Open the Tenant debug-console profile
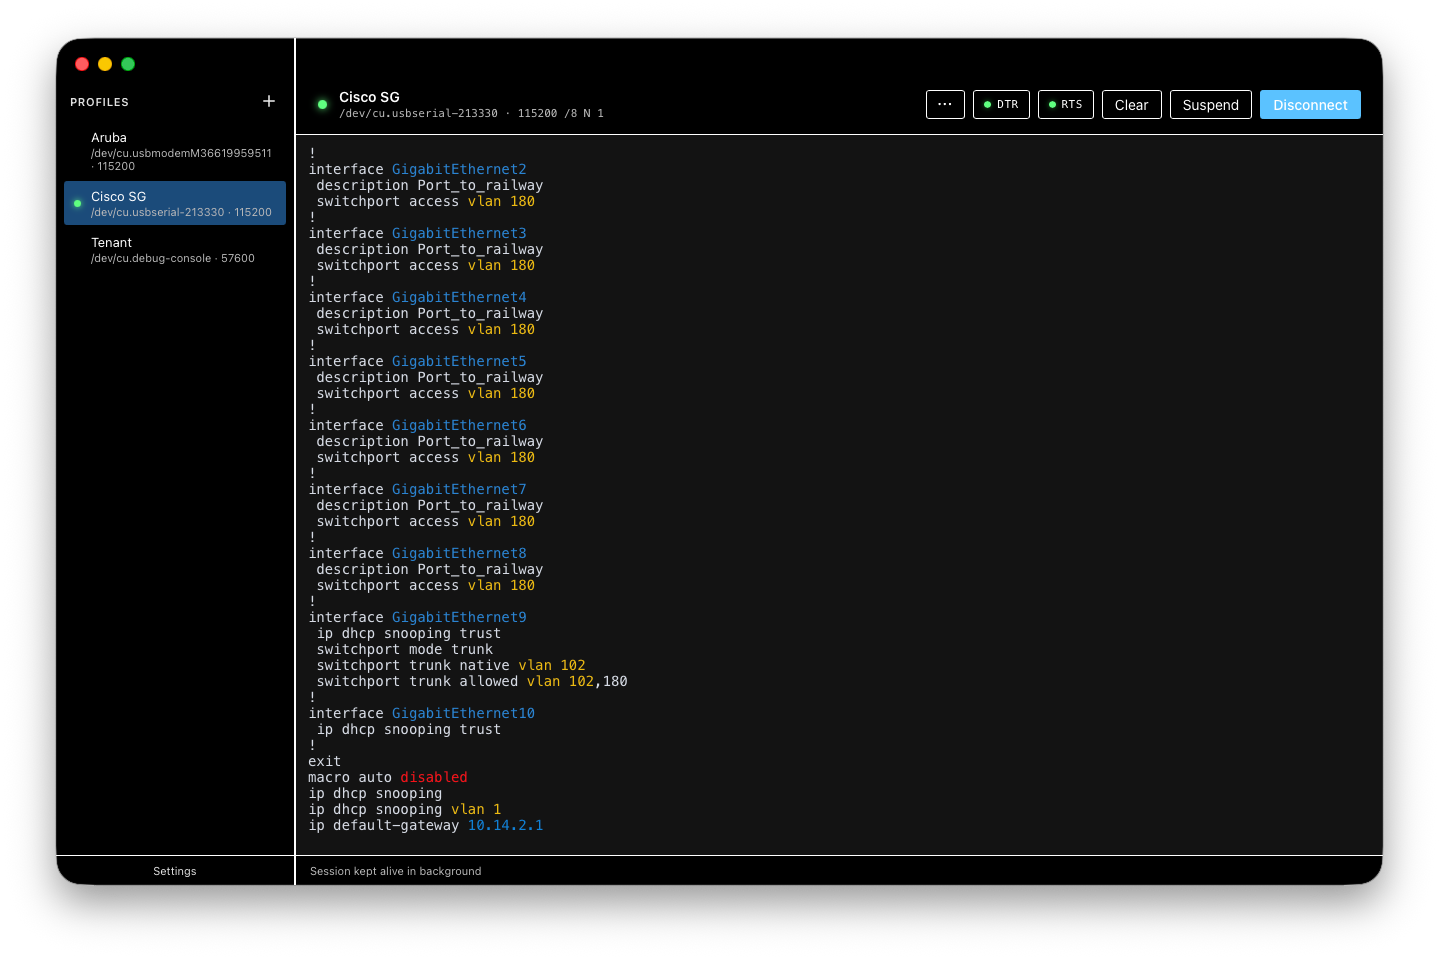This screenshot has width=1439, height=959. pyautogui.click(x=175, y=250)
